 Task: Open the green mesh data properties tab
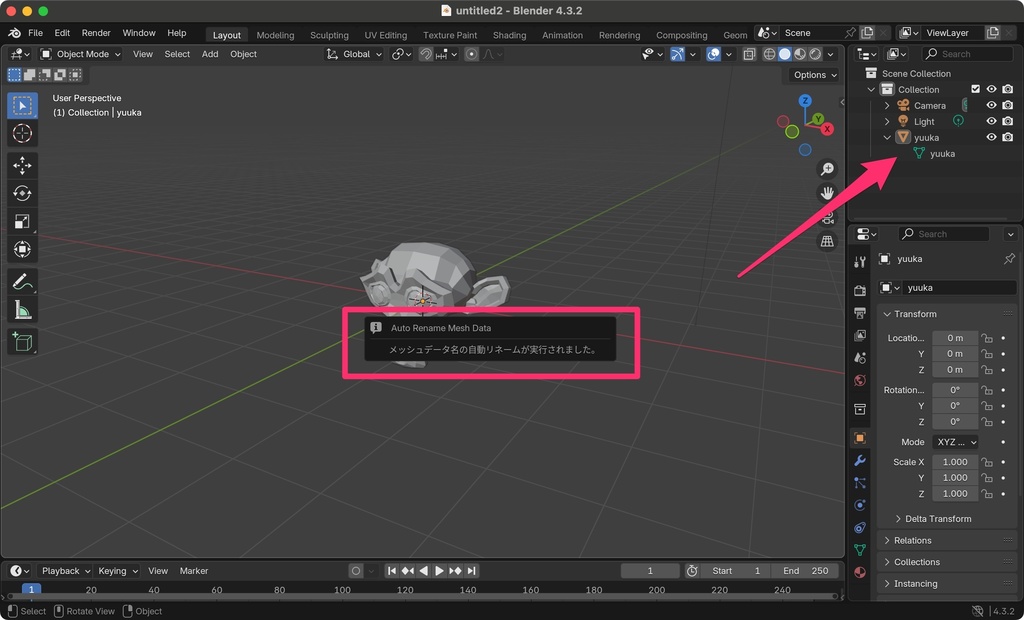click(858, 550)
